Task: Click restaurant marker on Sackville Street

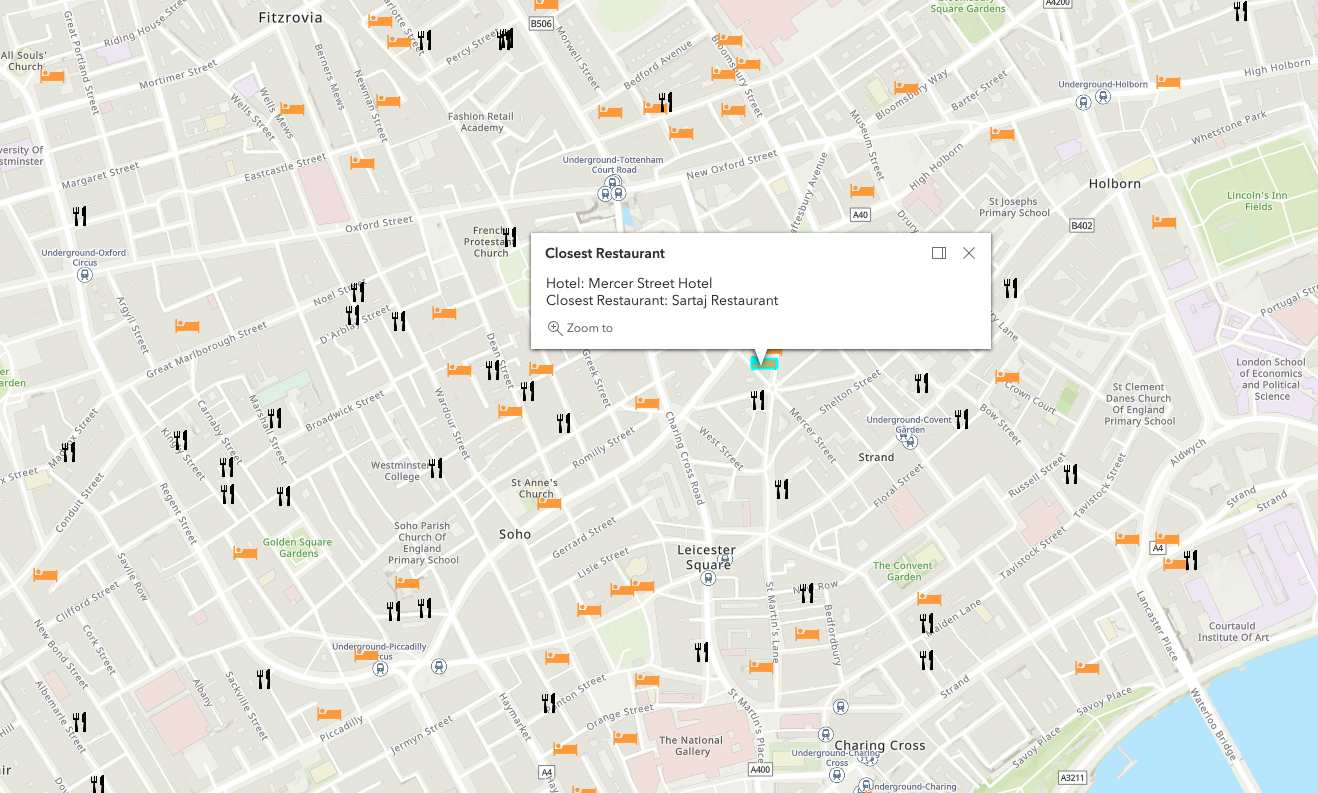Action: (x=264, y=680)
